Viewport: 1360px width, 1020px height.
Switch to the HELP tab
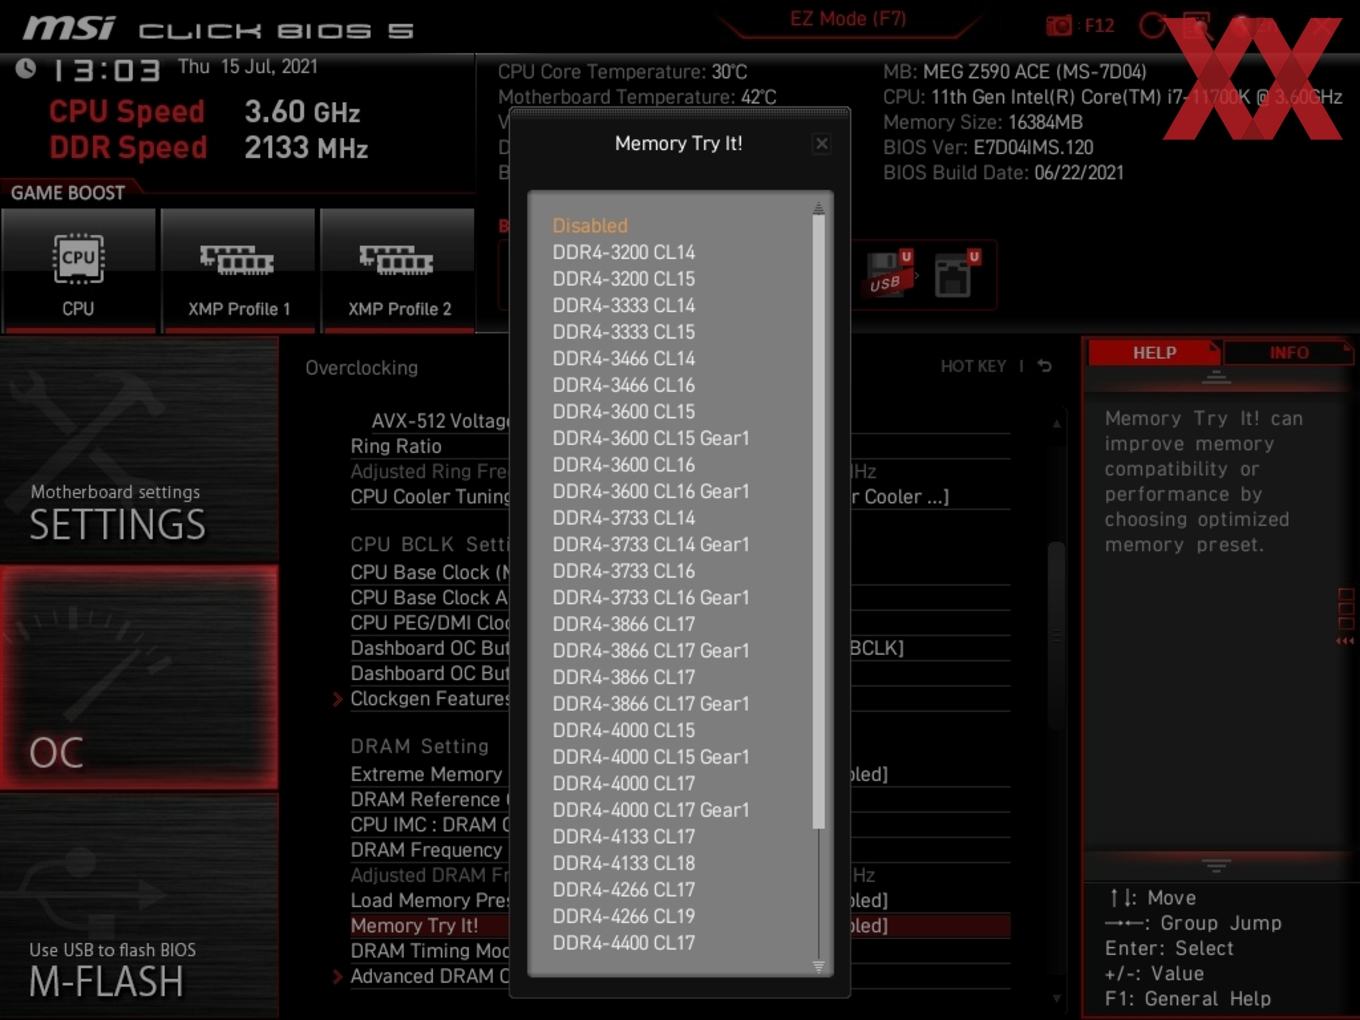(1154, 353)
